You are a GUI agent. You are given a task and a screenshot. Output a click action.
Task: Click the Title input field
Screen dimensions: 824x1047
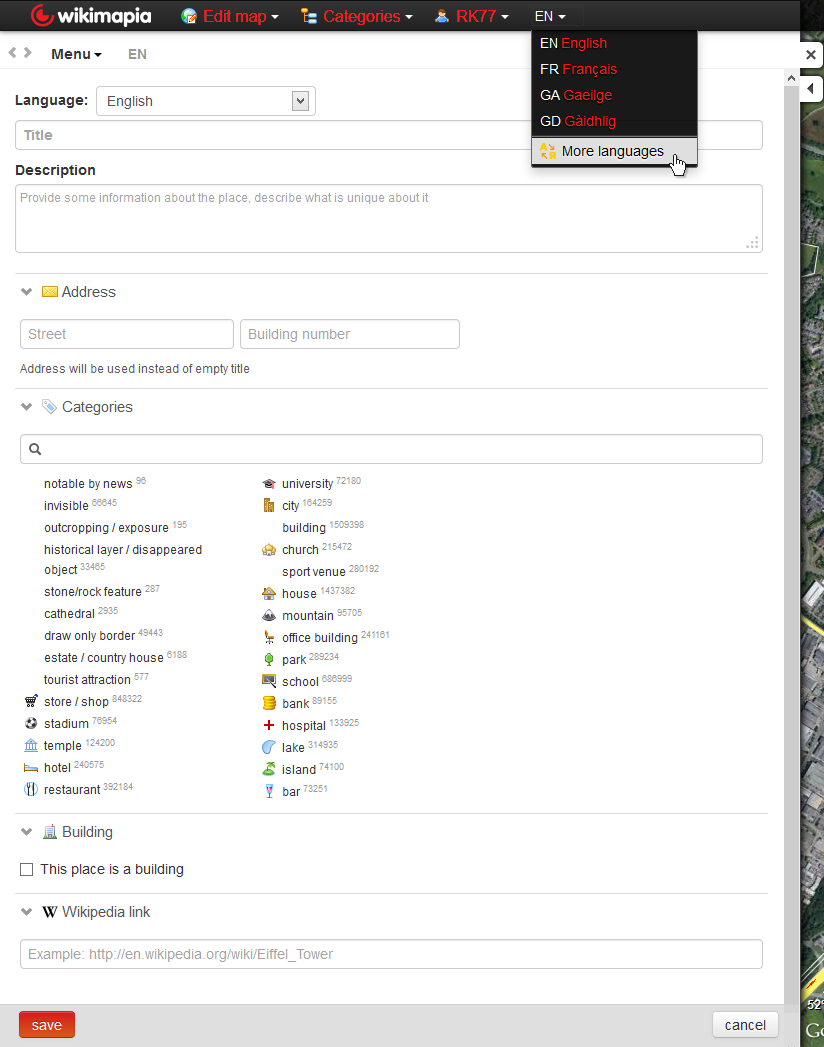click(388, 135)
